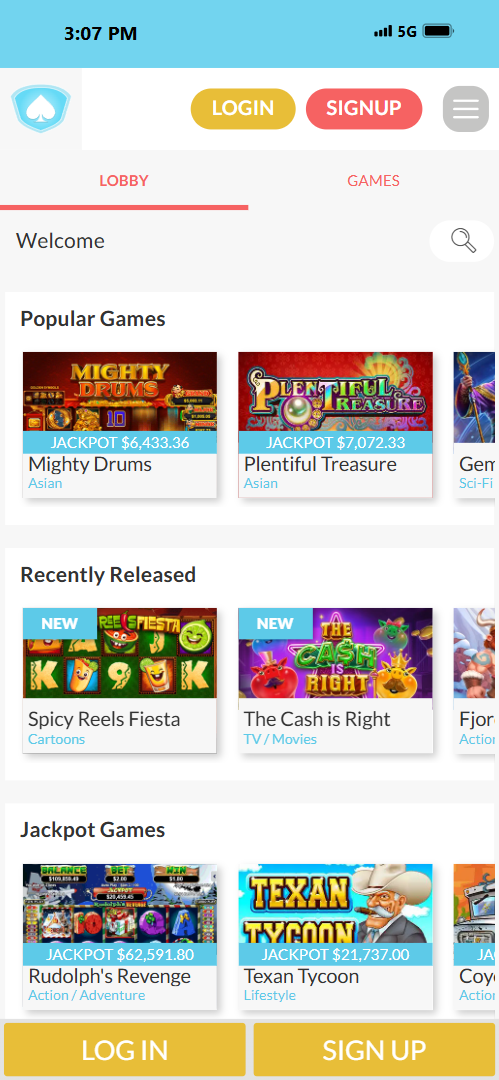This screenshot has width=499, height=1080.
Task: Open the hamburger menu icon
Action: (466, 109)
